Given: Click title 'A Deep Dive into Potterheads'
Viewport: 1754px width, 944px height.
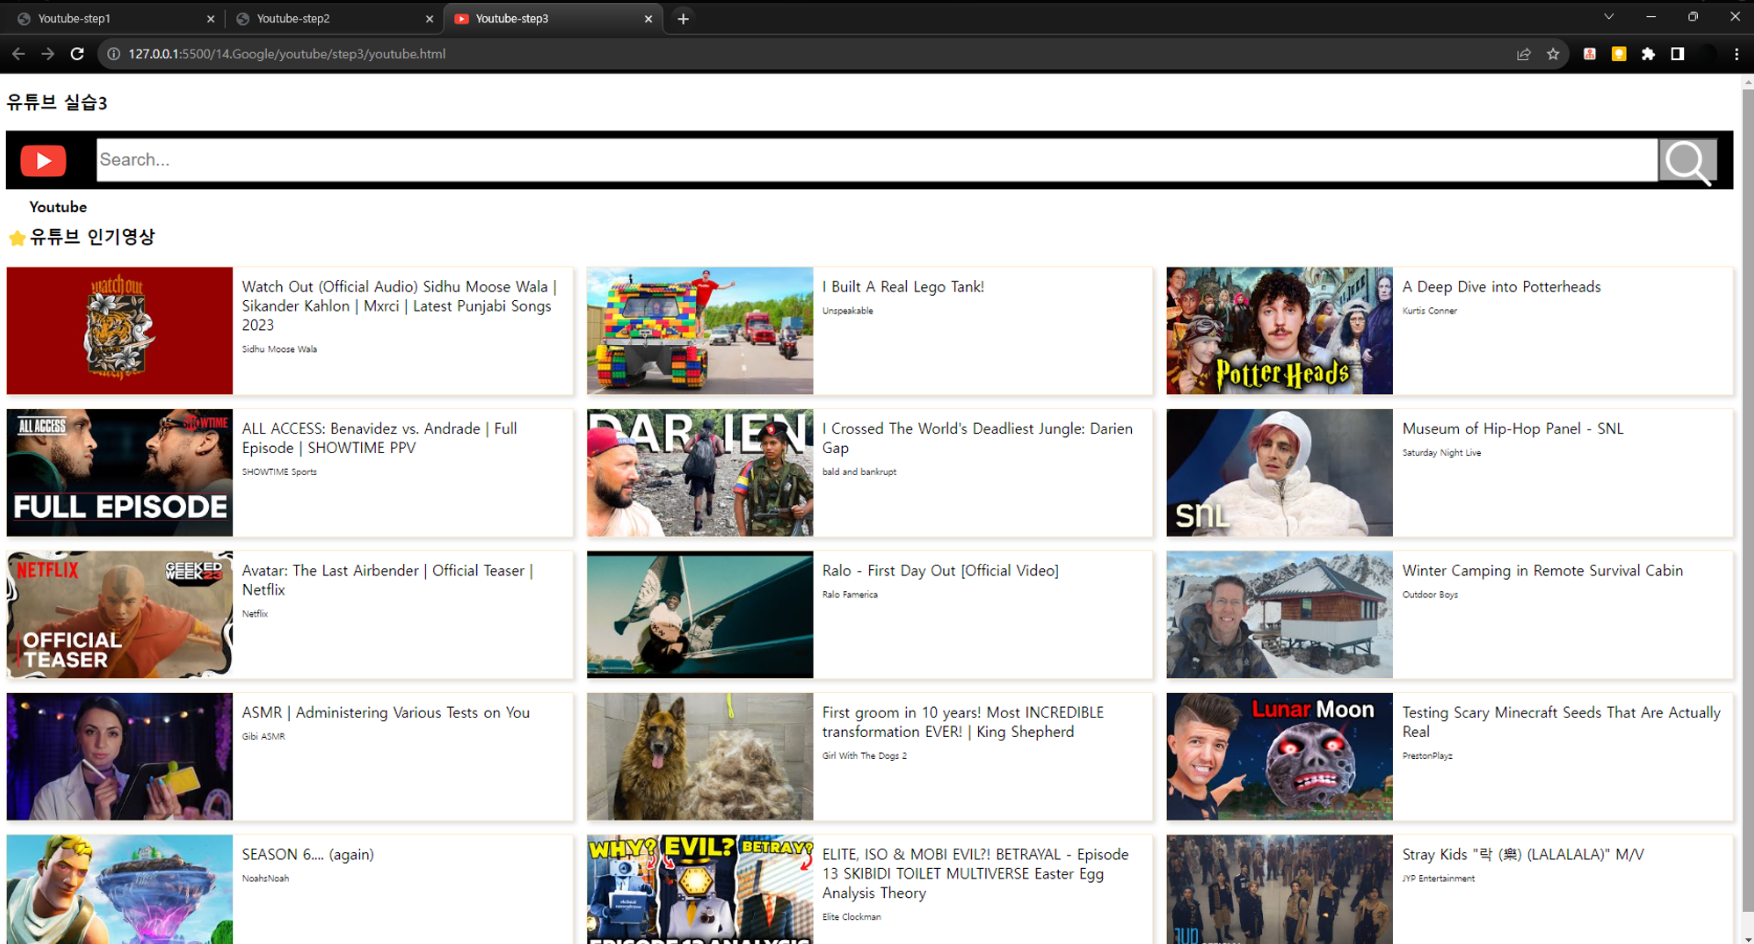Looking at the screenshot, I should click(x=1501, y=287).
